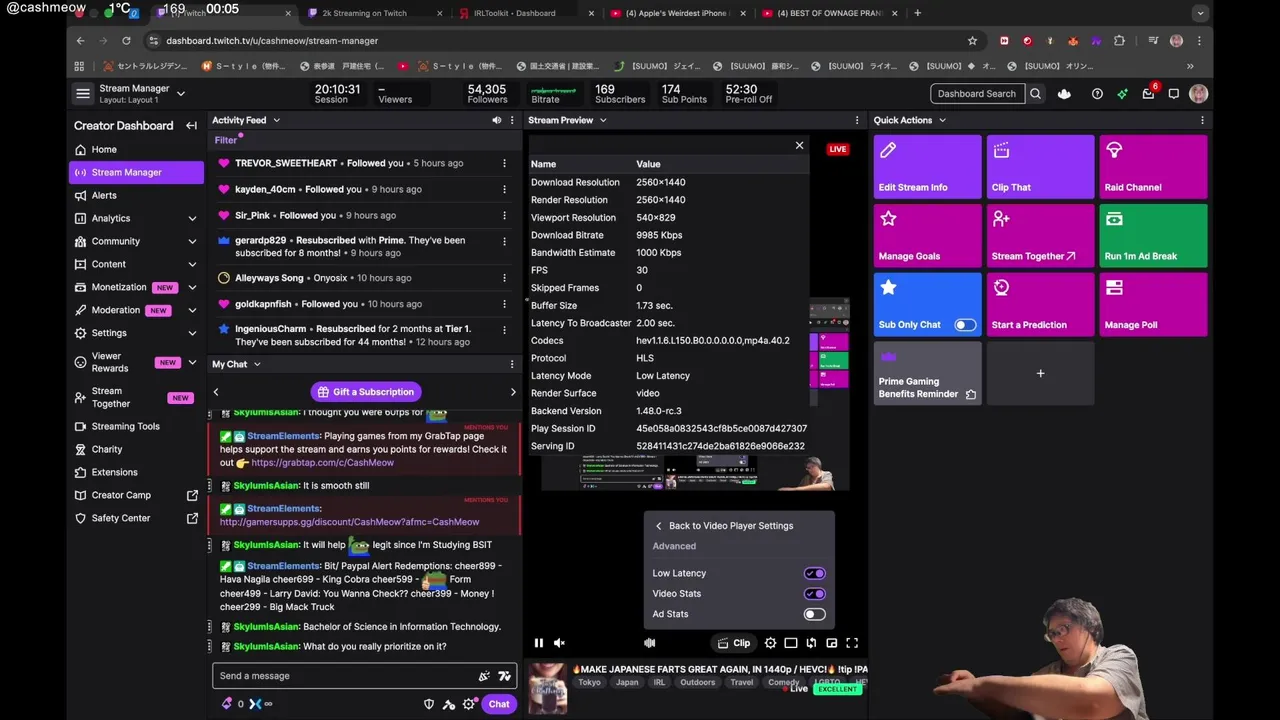The image size is (1280, 720).
Task: Open stream preview settings gear
Action: click(770, 643)
